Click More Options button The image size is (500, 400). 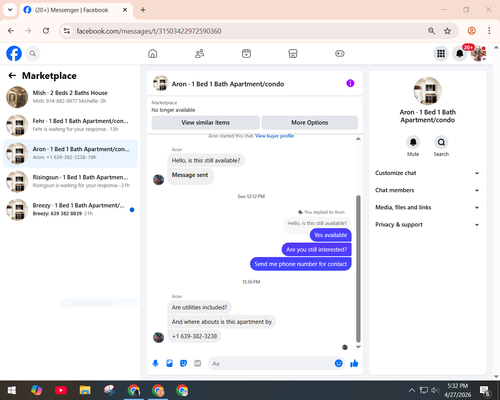click(x=310, y=122)
